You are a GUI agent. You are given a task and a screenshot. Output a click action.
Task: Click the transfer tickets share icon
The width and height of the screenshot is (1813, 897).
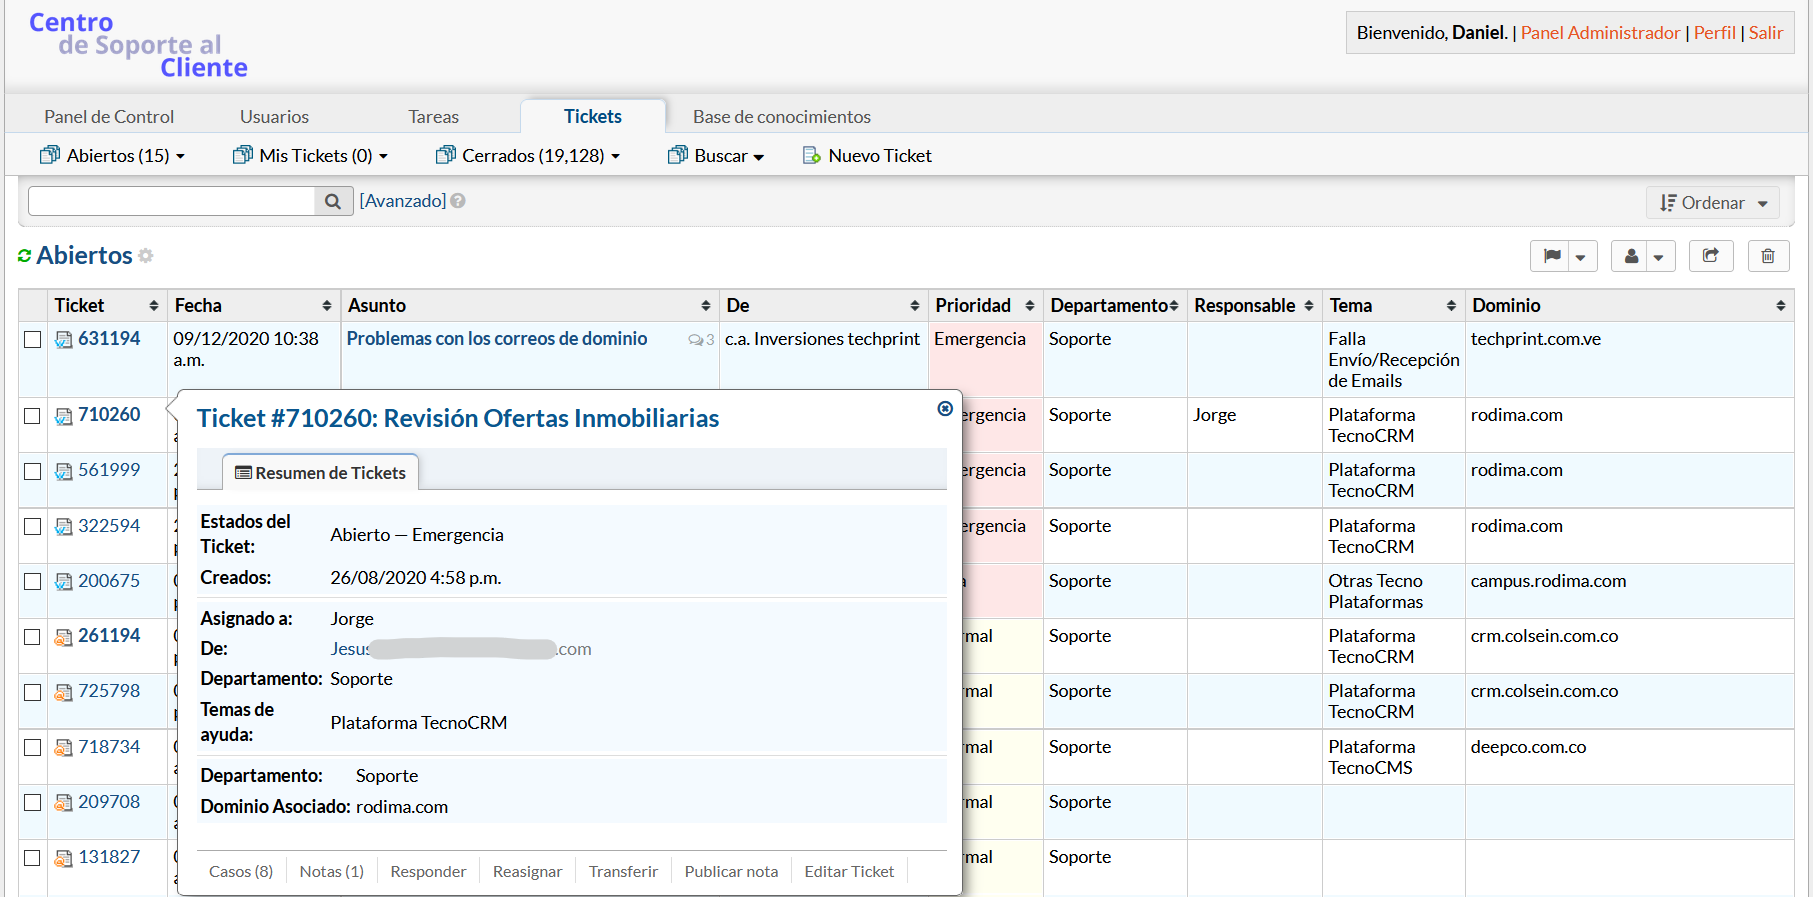pos(1710,256)
